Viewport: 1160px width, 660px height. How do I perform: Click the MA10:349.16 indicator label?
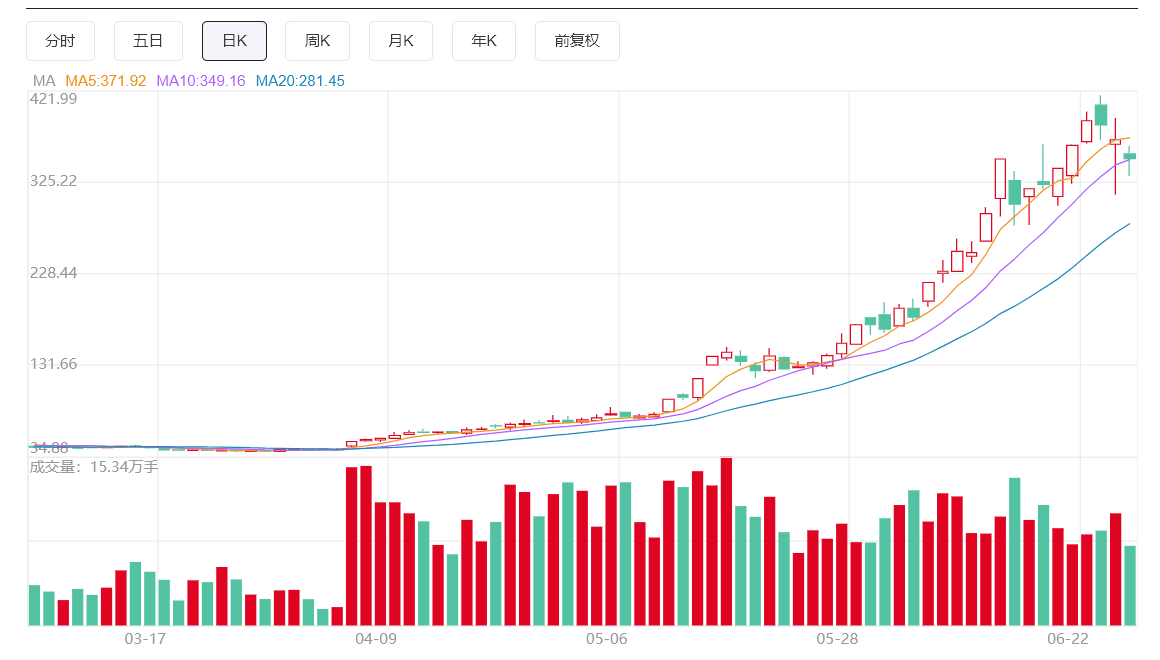coord(200,81)
